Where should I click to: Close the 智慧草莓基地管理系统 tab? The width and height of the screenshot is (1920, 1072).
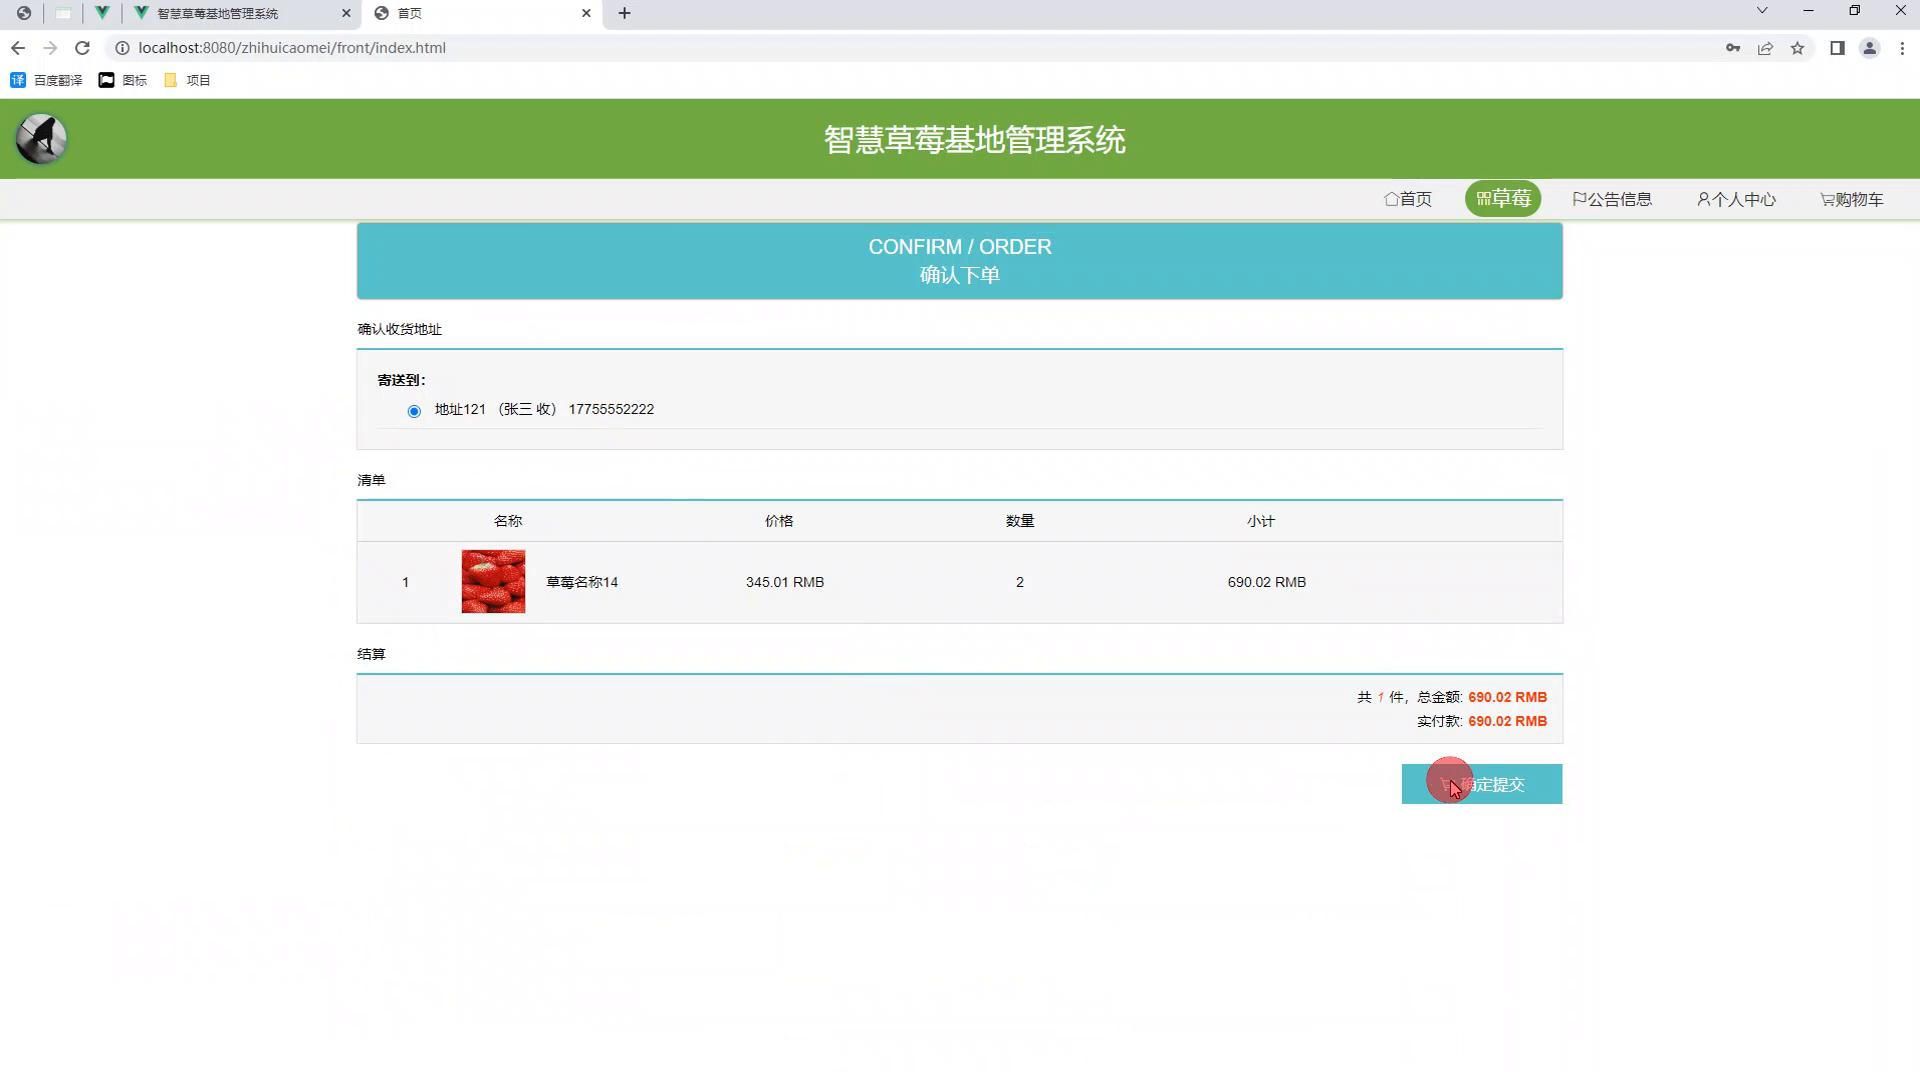346,13
